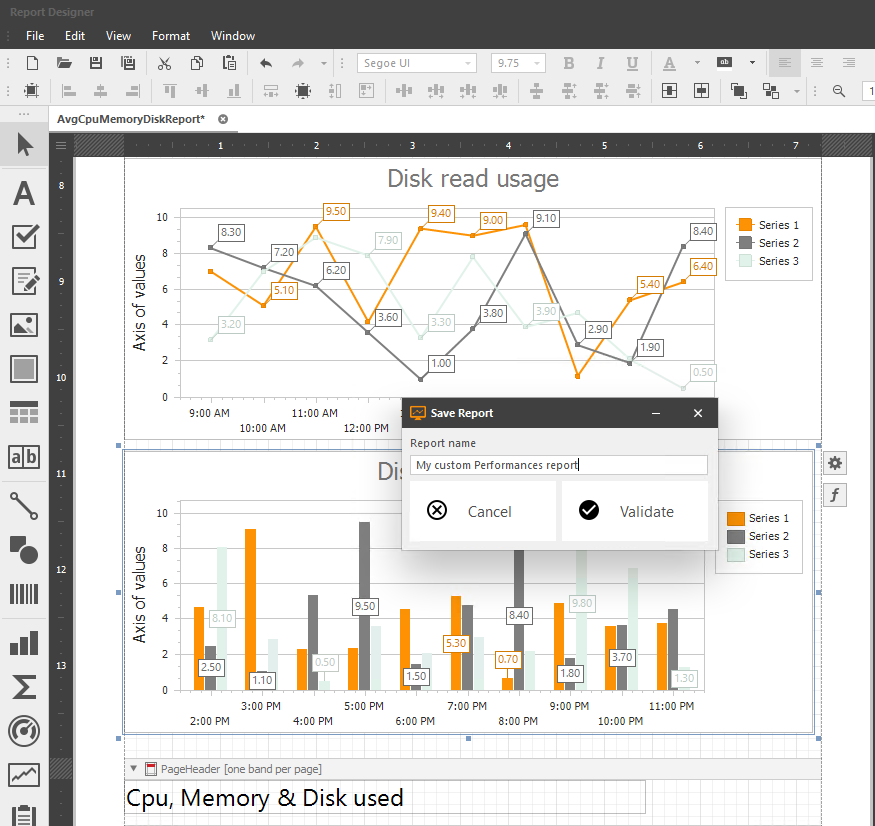Collapse the PageHeader band

[133, 768]
